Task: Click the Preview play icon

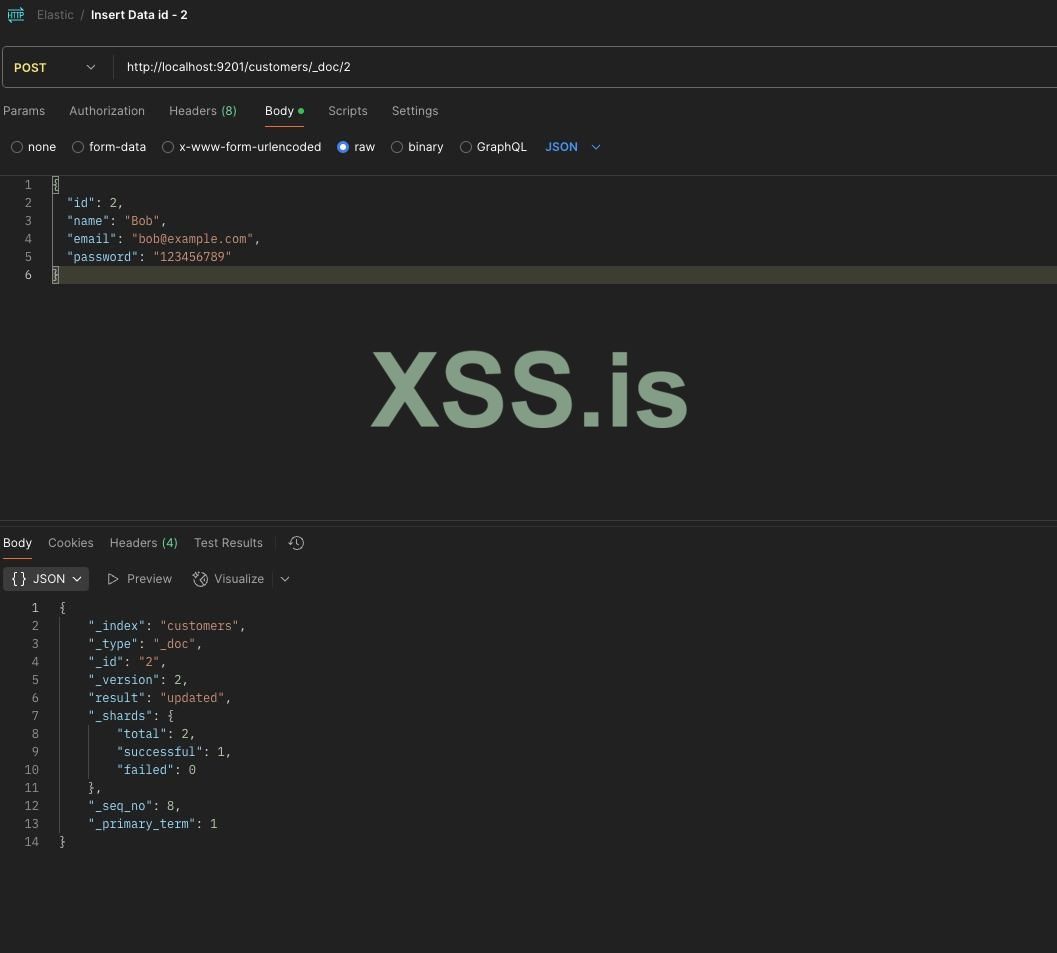Action: pos(113,579)
